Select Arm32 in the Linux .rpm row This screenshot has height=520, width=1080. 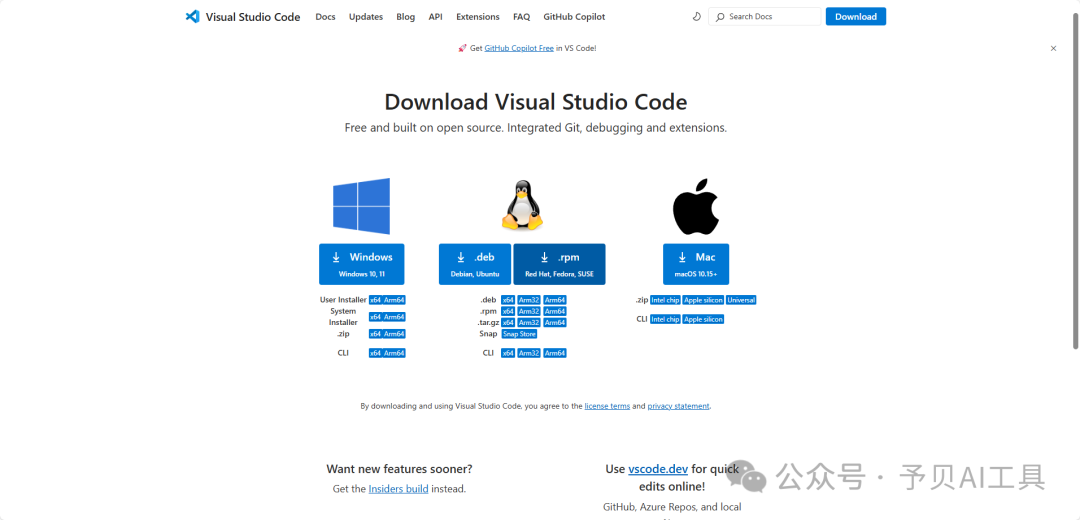click(529, 311)
